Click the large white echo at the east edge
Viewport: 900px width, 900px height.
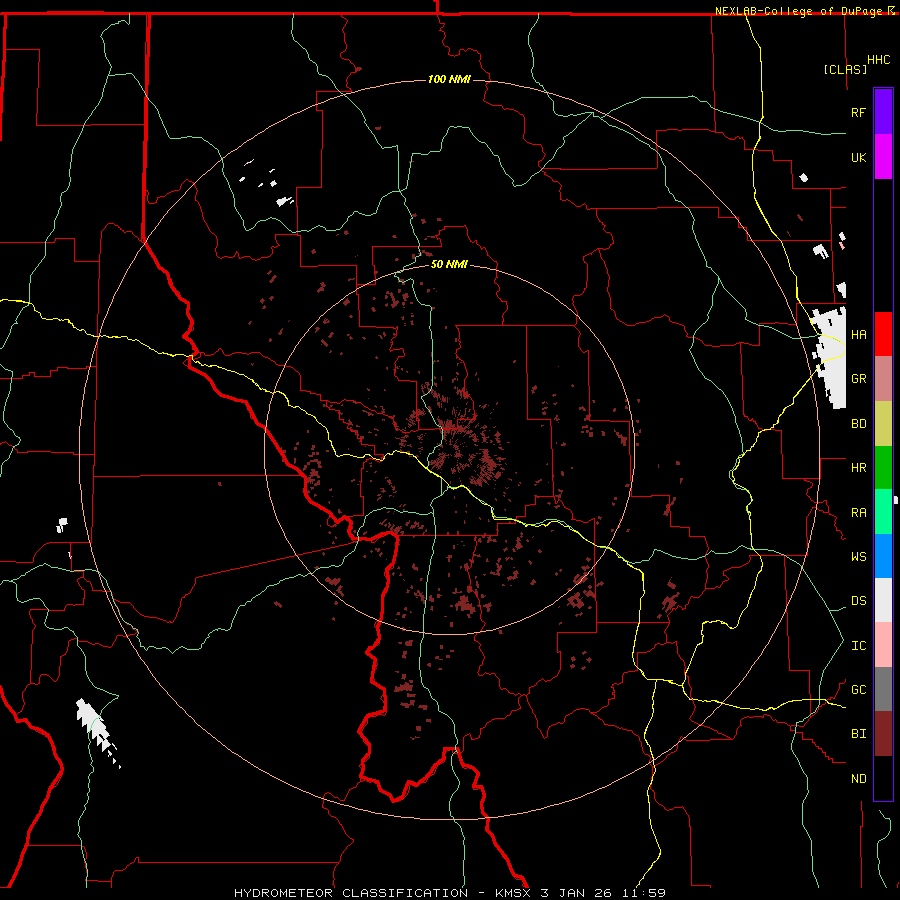[x=831, y=356]
